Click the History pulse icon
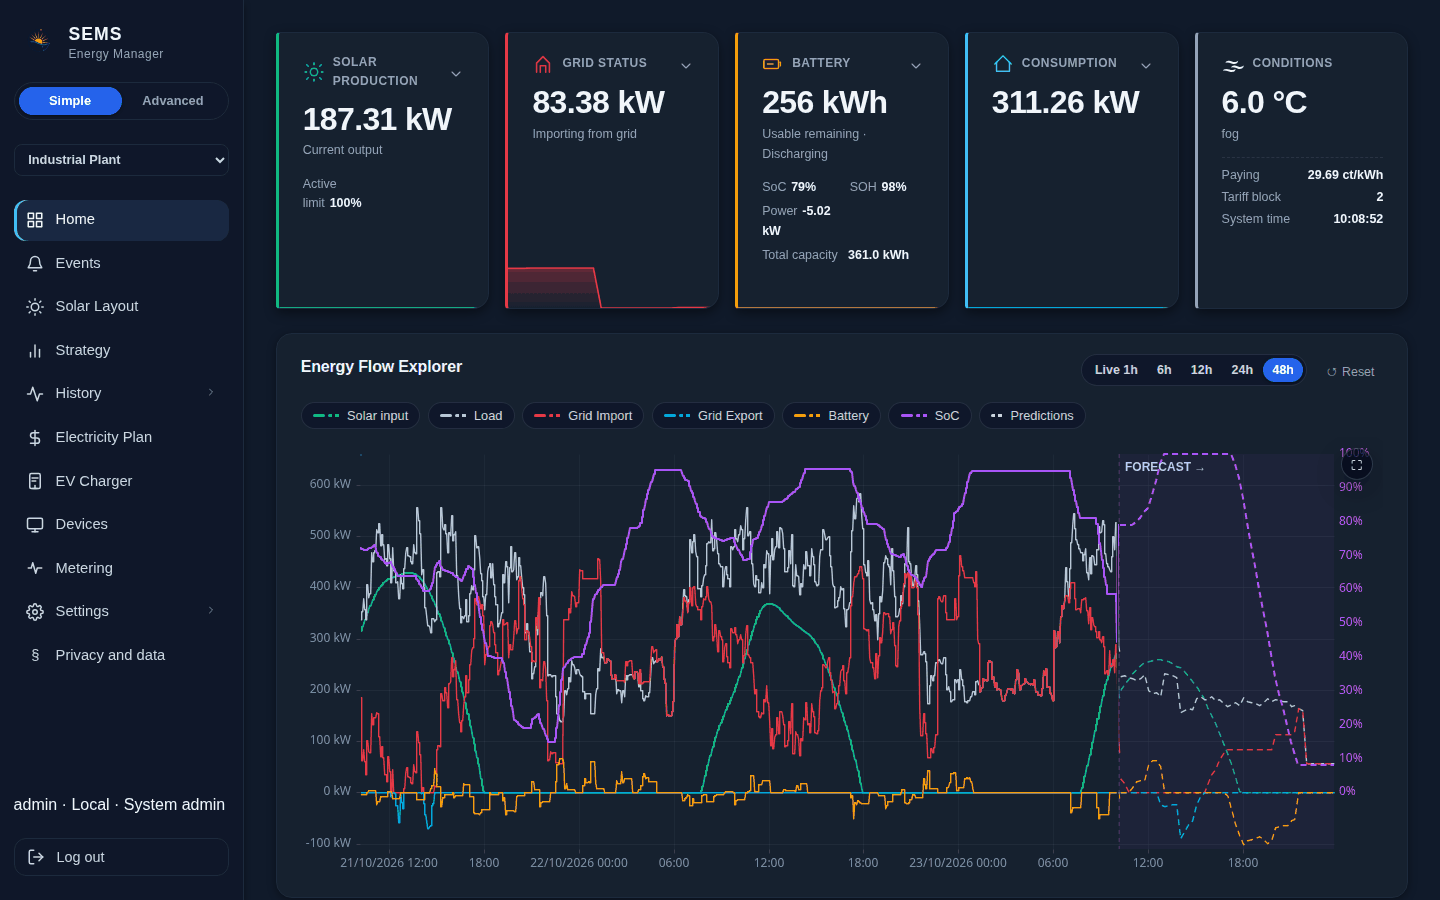The image size is (1440, 900). point(35,394)
